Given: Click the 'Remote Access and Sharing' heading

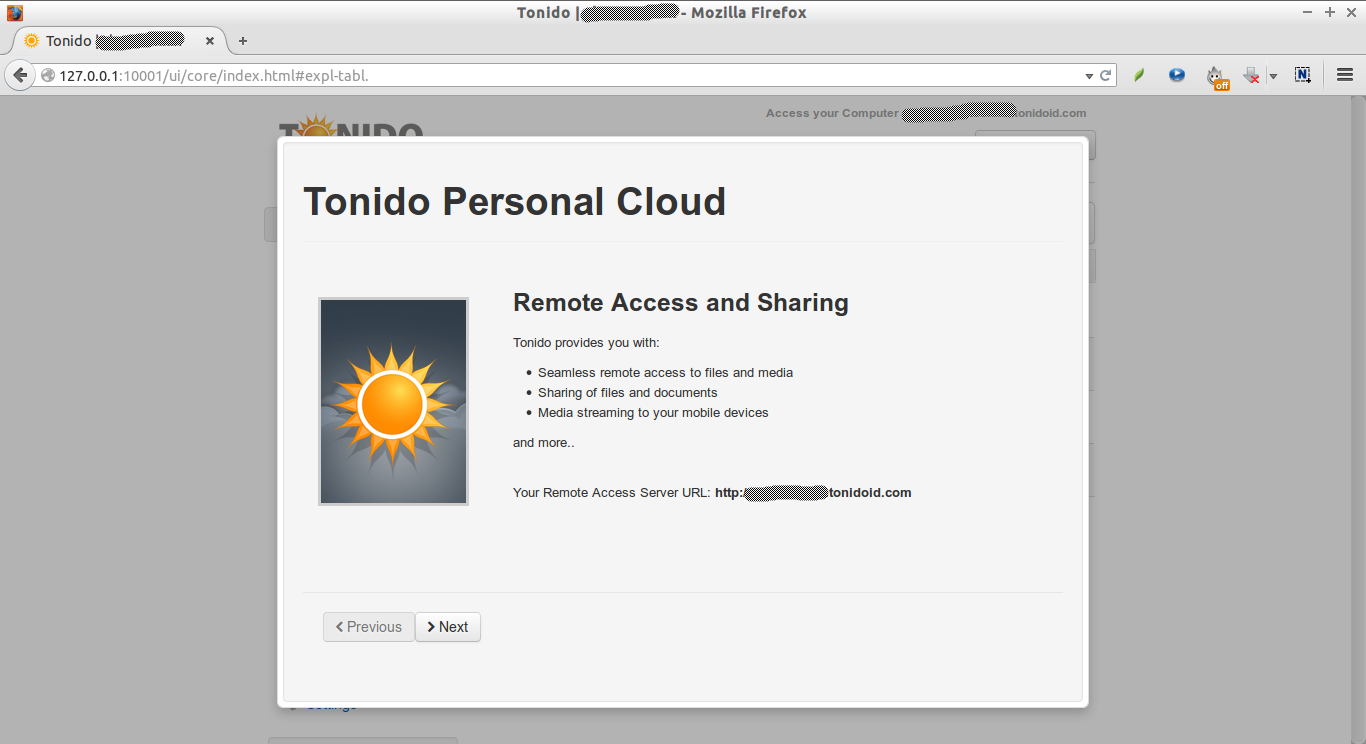Looking at the screenshot, I should (681, 303).
